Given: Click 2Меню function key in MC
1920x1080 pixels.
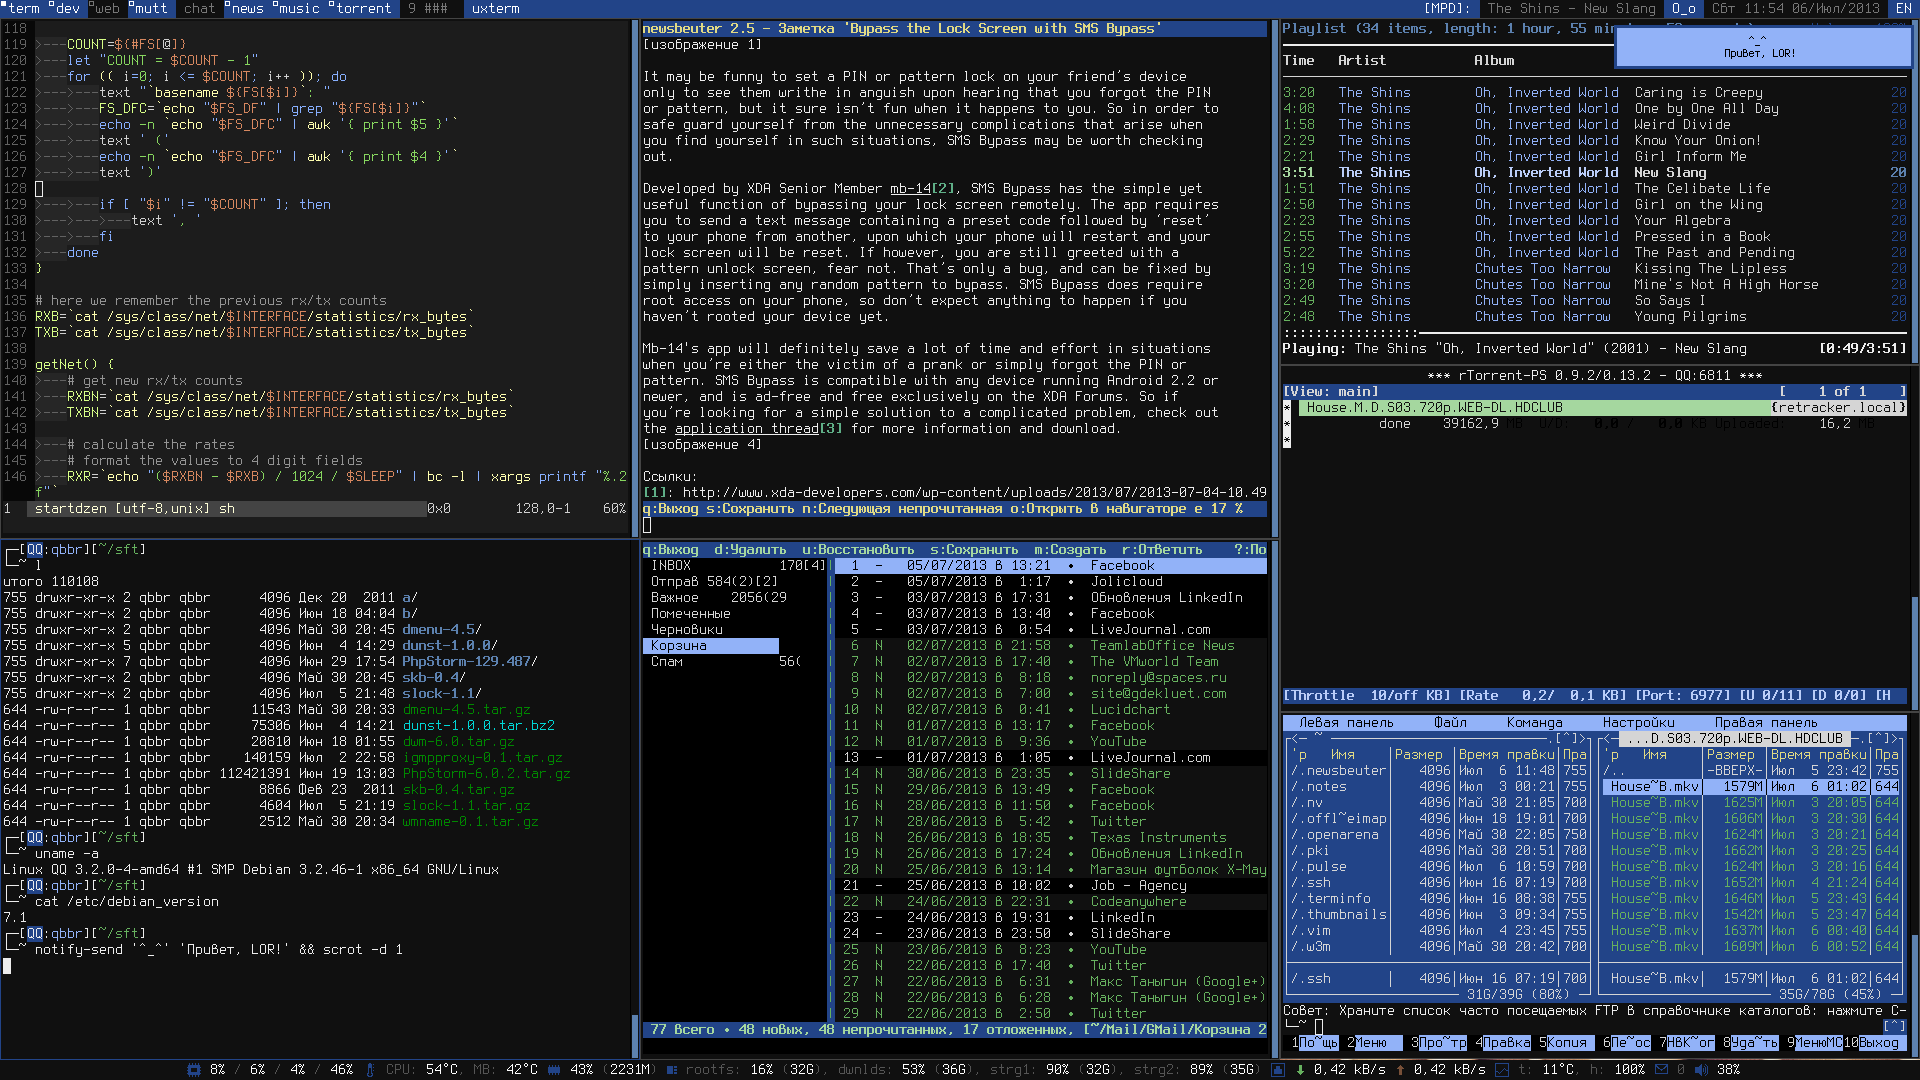Looking at the screenshot, I should [x=1375, y=1042].
